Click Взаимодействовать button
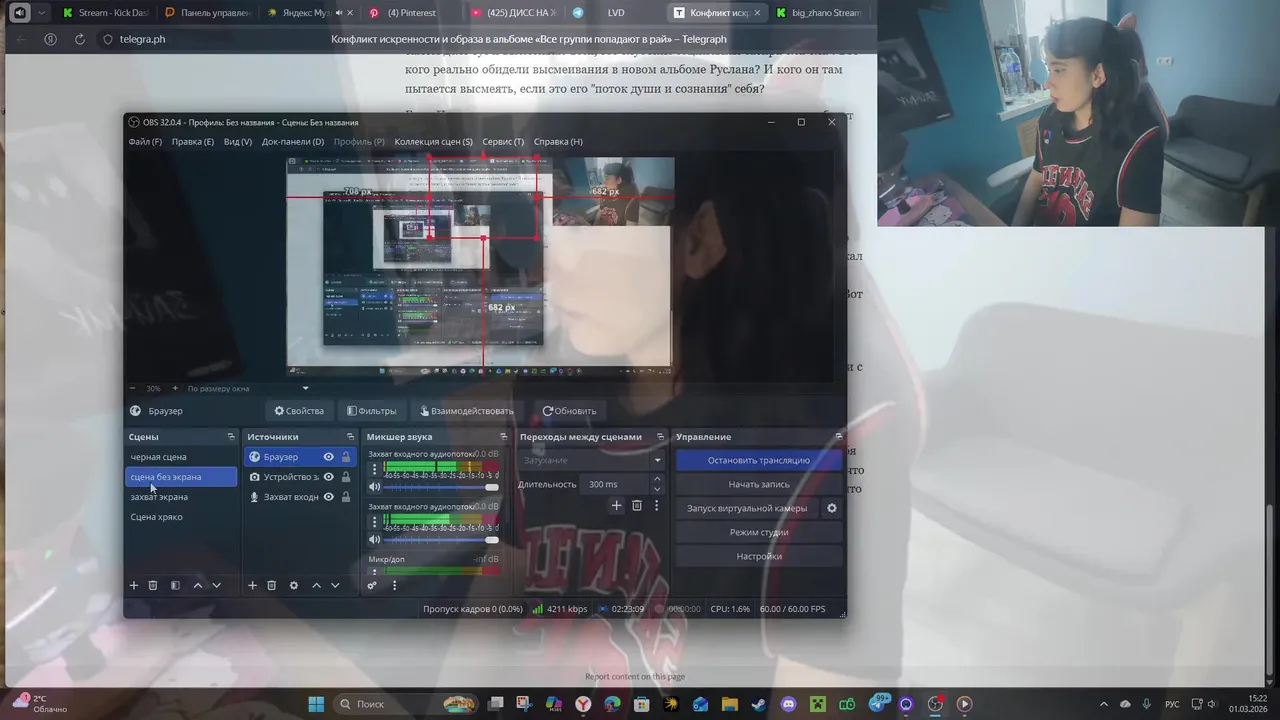The image size is (1280, 720). pos(465,411)
